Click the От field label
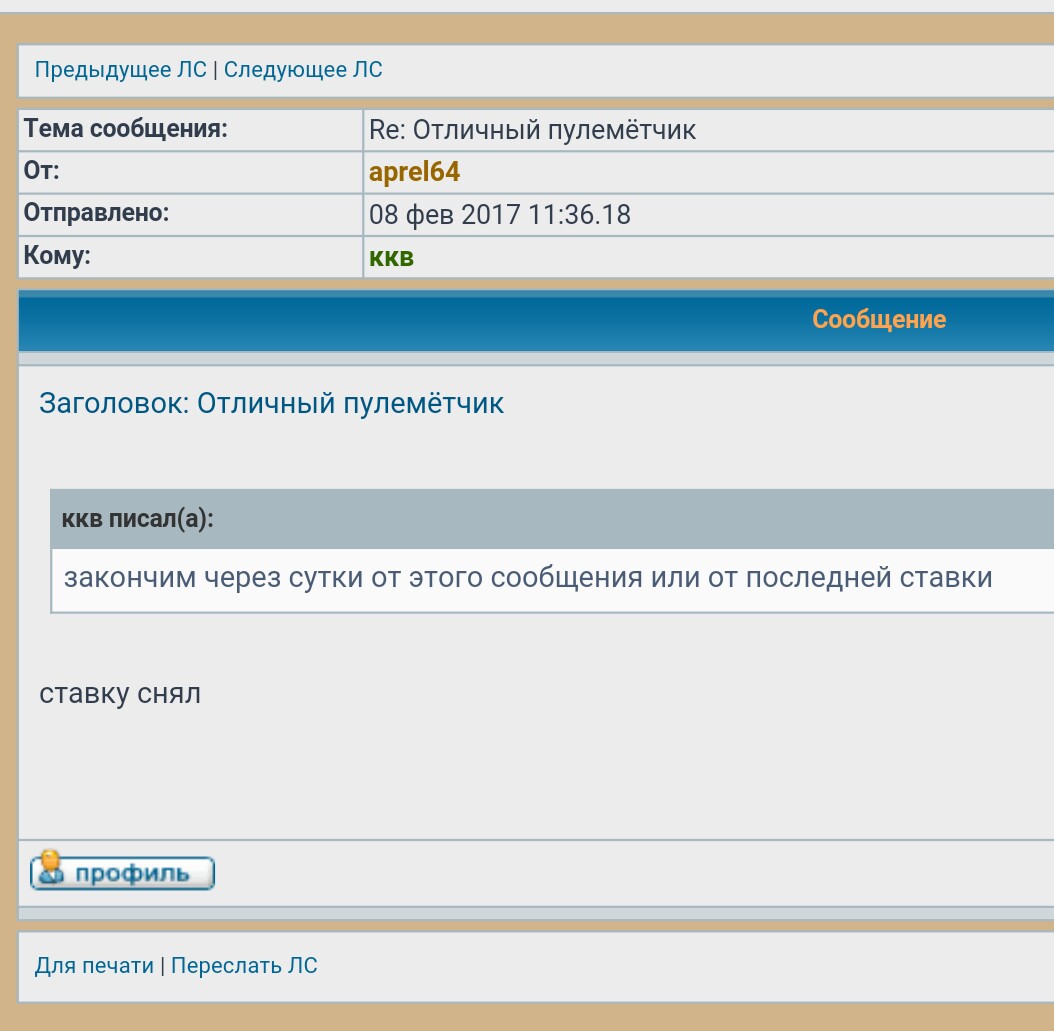The width and height of the screenshot is (1054, 1031). [42, 171]
